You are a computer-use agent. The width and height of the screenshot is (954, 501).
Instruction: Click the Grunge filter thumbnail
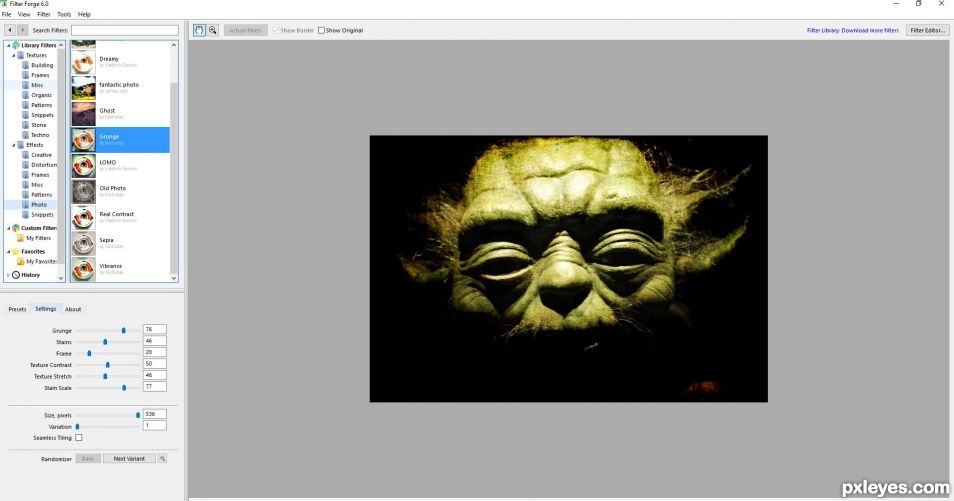pyautogui.click(x=83, y=140)
